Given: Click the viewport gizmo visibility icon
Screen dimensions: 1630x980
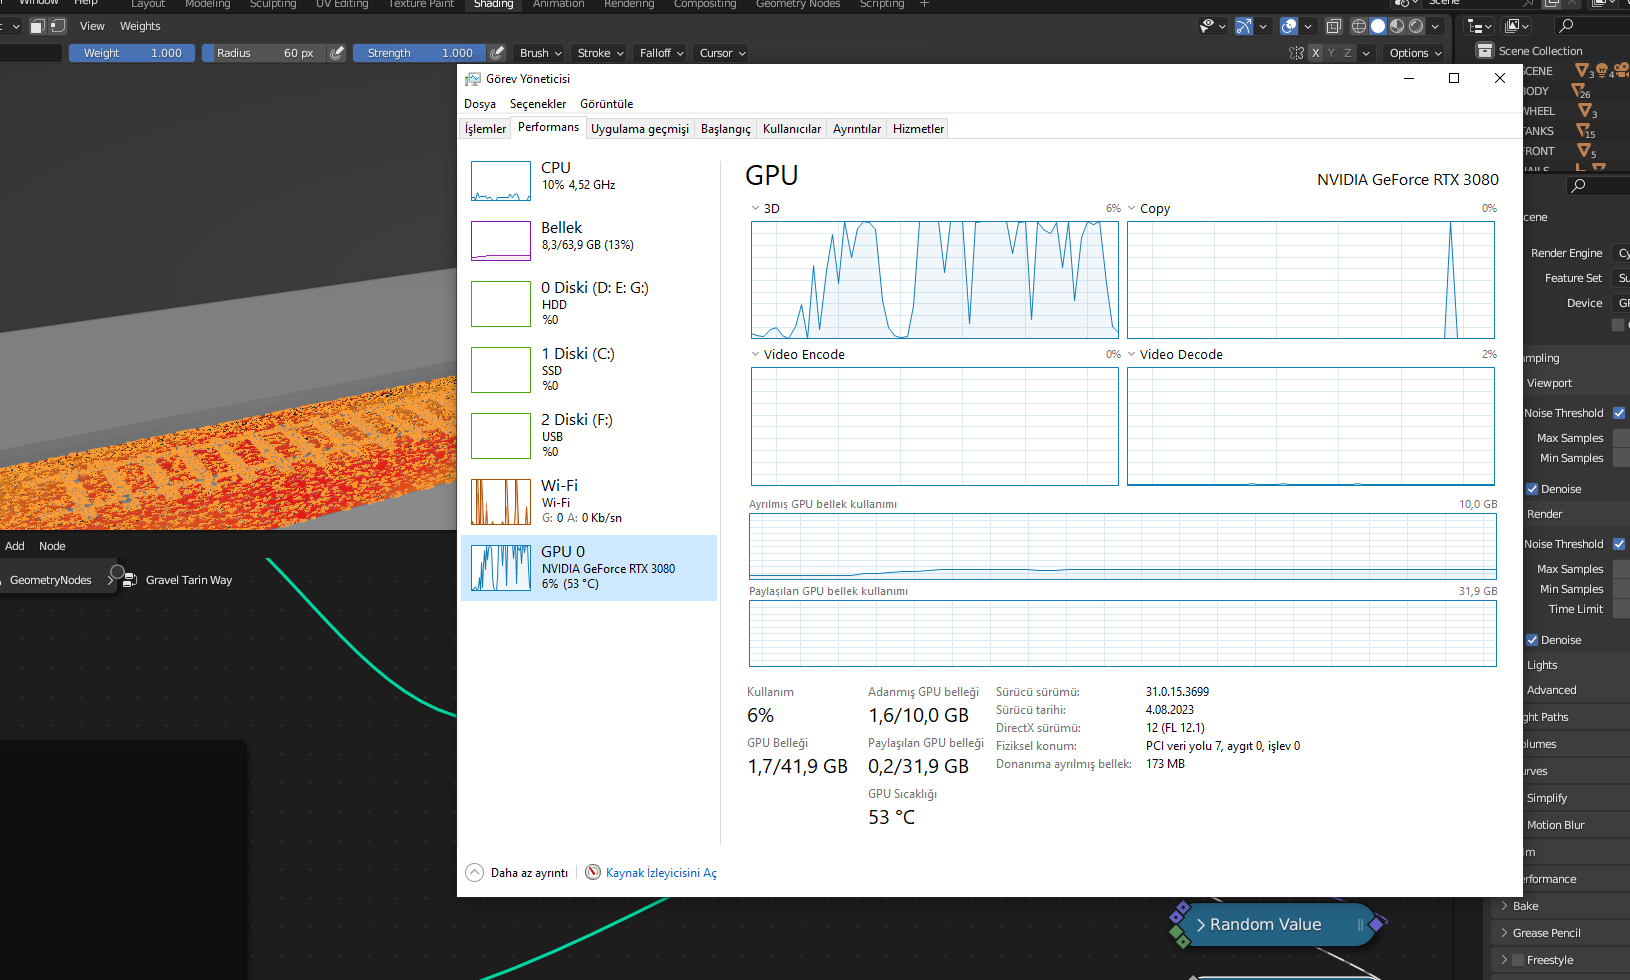Looking at the screenshot, I should (x=1244, y=26).
